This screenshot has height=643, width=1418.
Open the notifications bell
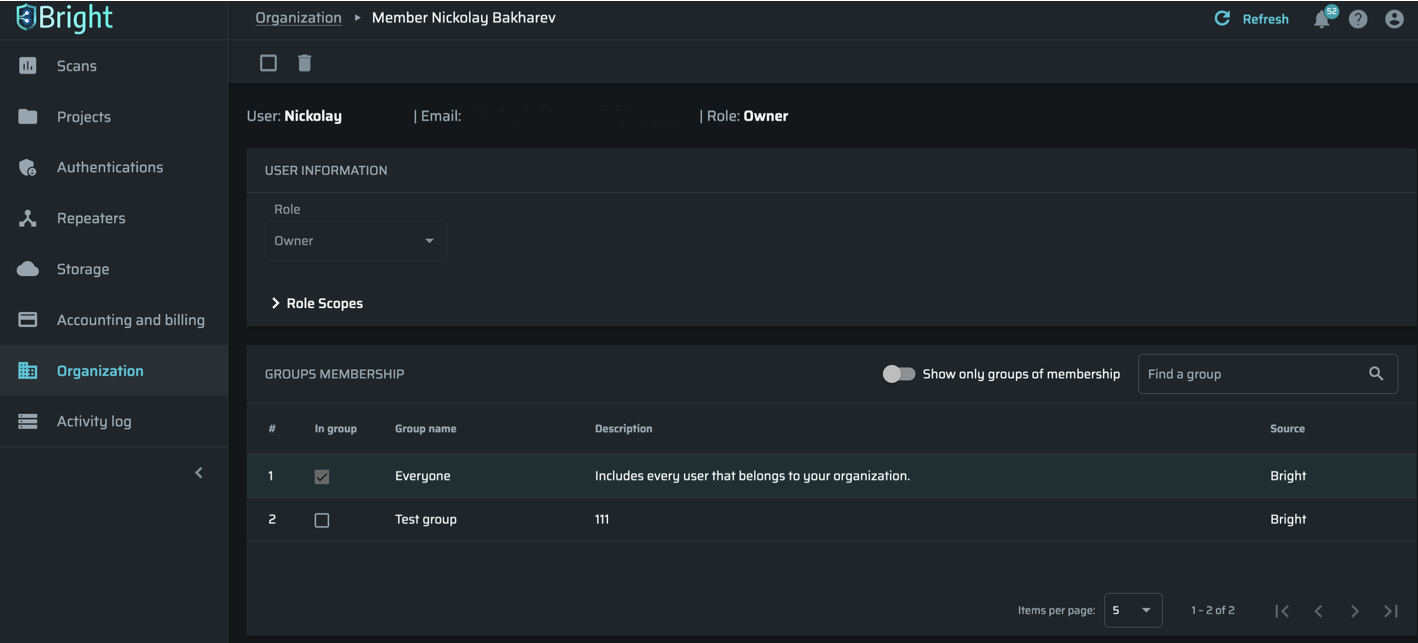click(x=1322, y=19)
